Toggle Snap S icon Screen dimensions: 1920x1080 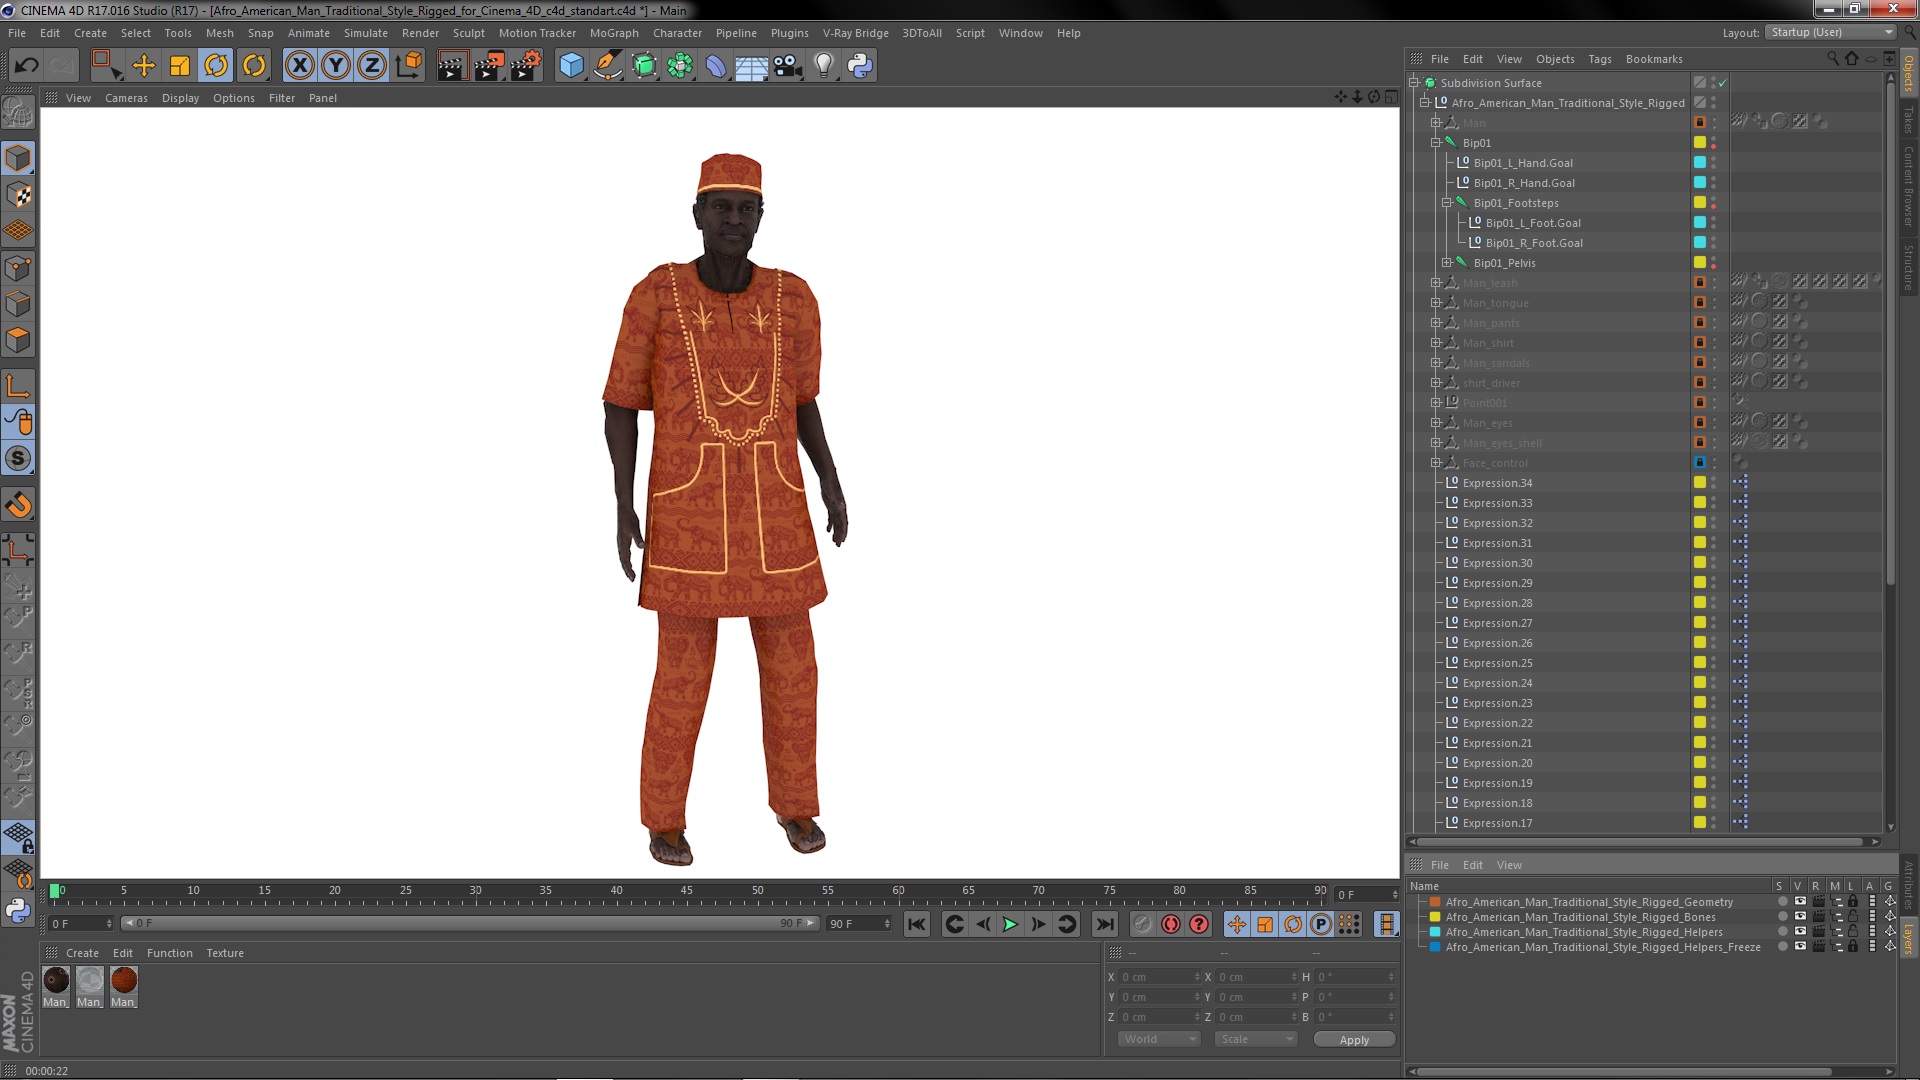coord(18,459)
